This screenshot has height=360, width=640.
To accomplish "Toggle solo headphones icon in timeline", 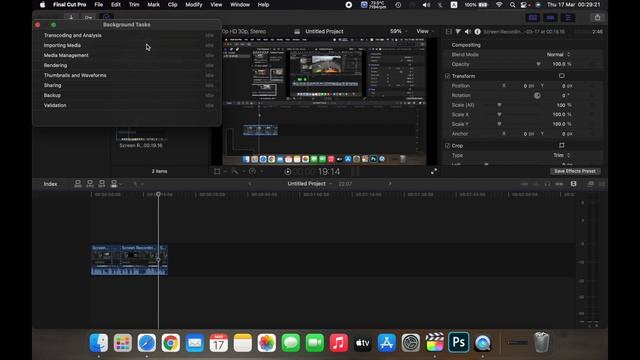I will 547,184.
